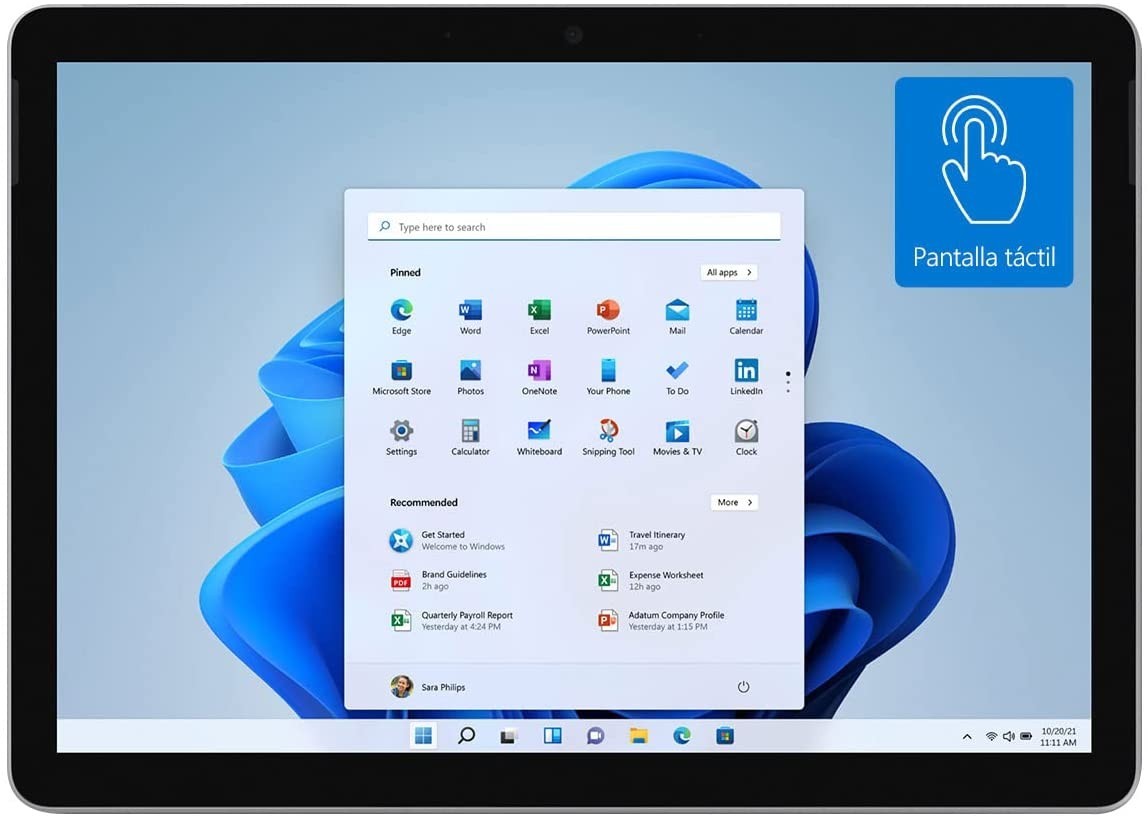
Task: Click the Wi-Fi icon in system tray
Action: tap(991, 737)
